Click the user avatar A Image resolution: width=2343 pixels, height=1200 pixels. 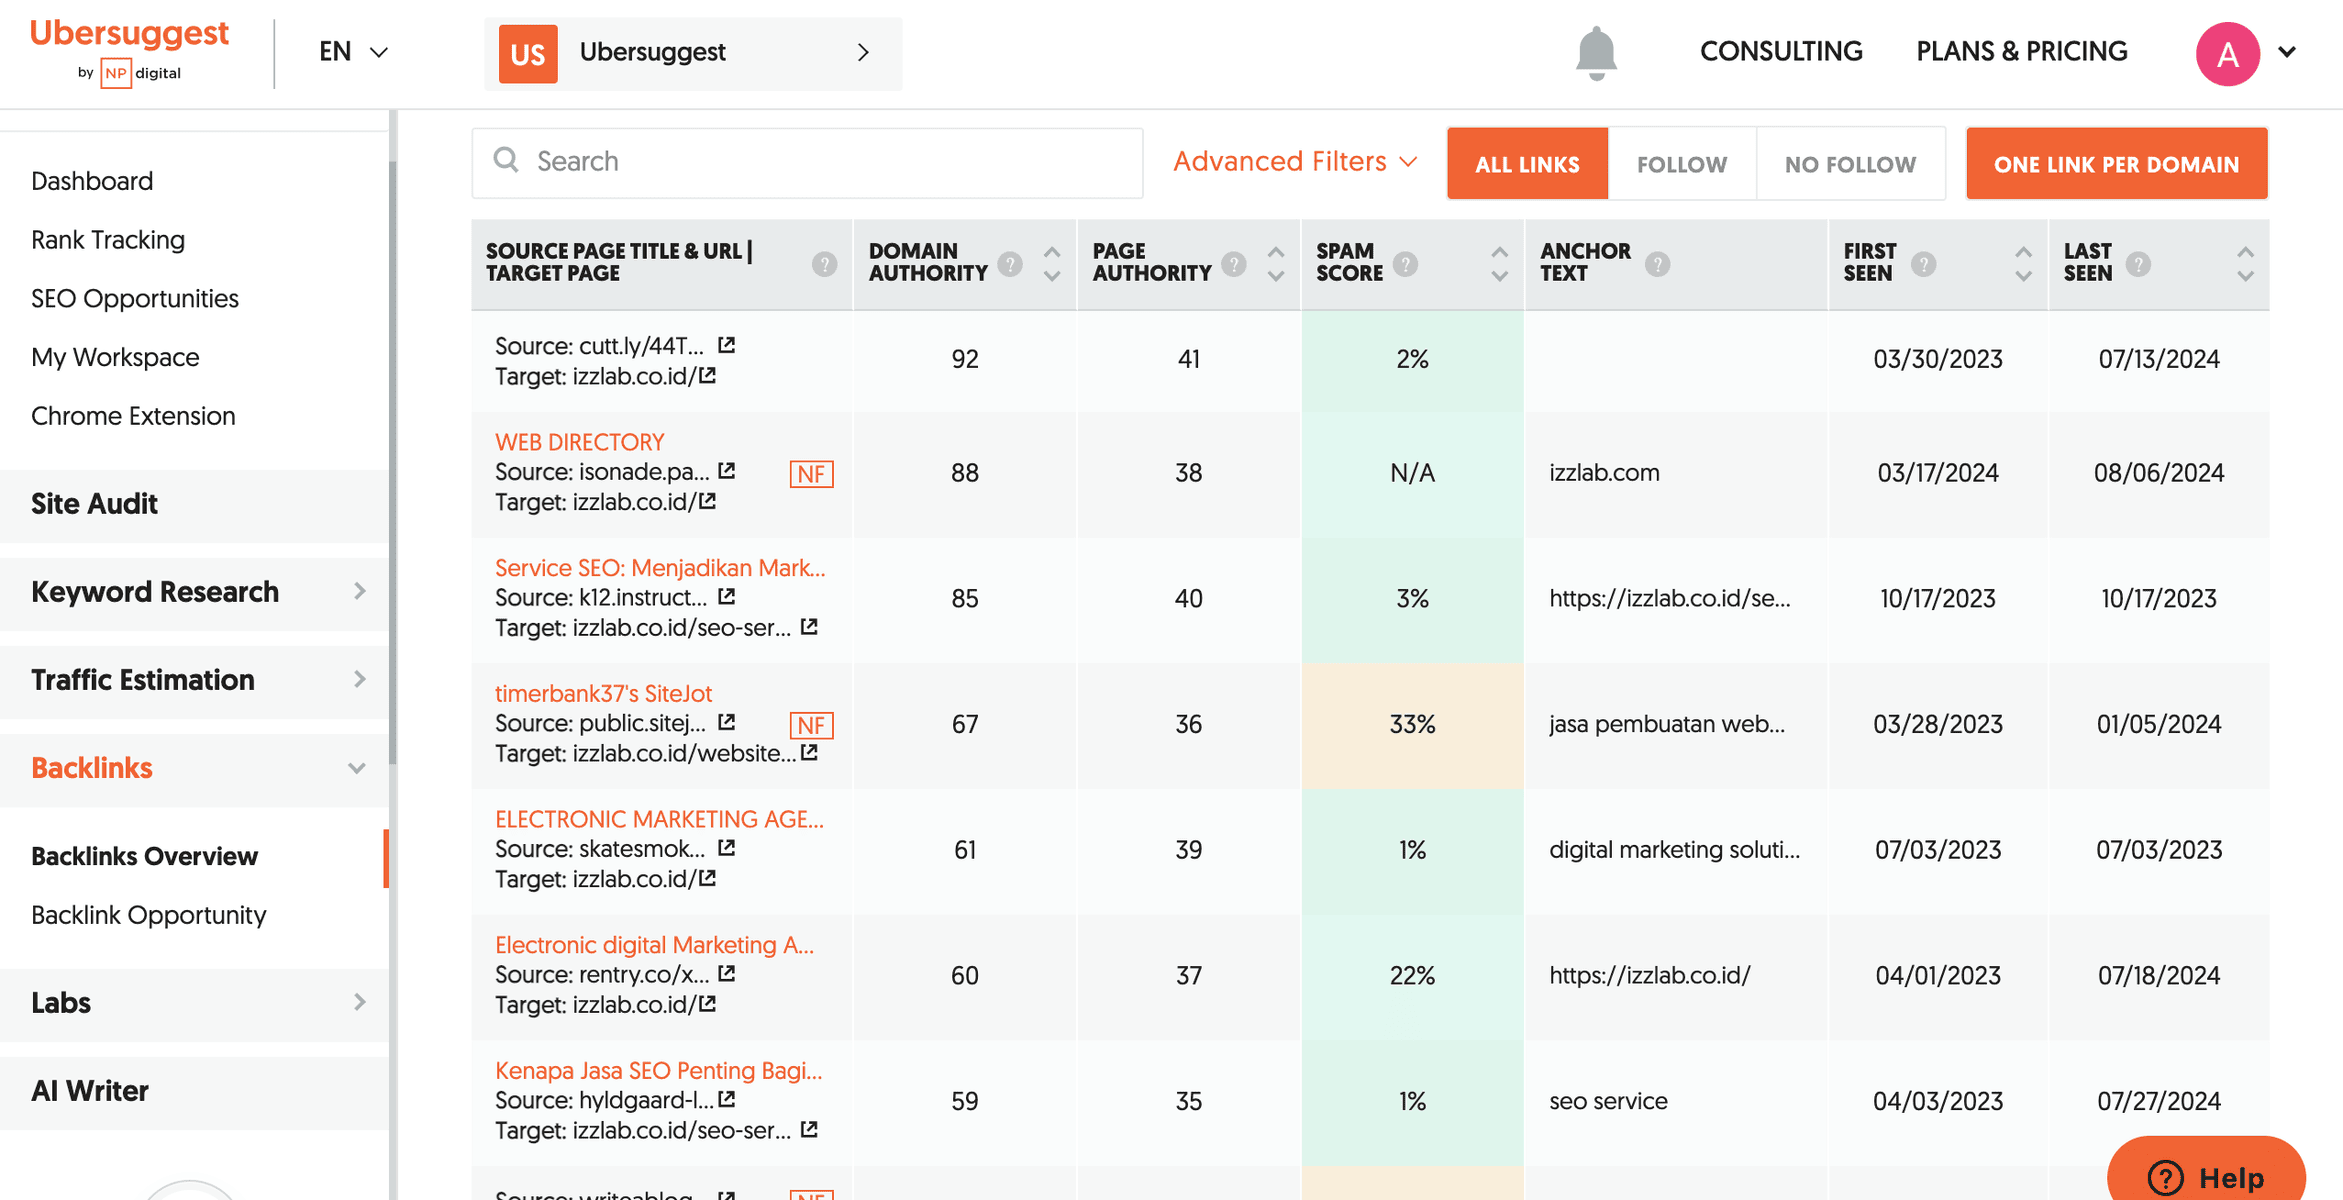(x=2227, y=53)
